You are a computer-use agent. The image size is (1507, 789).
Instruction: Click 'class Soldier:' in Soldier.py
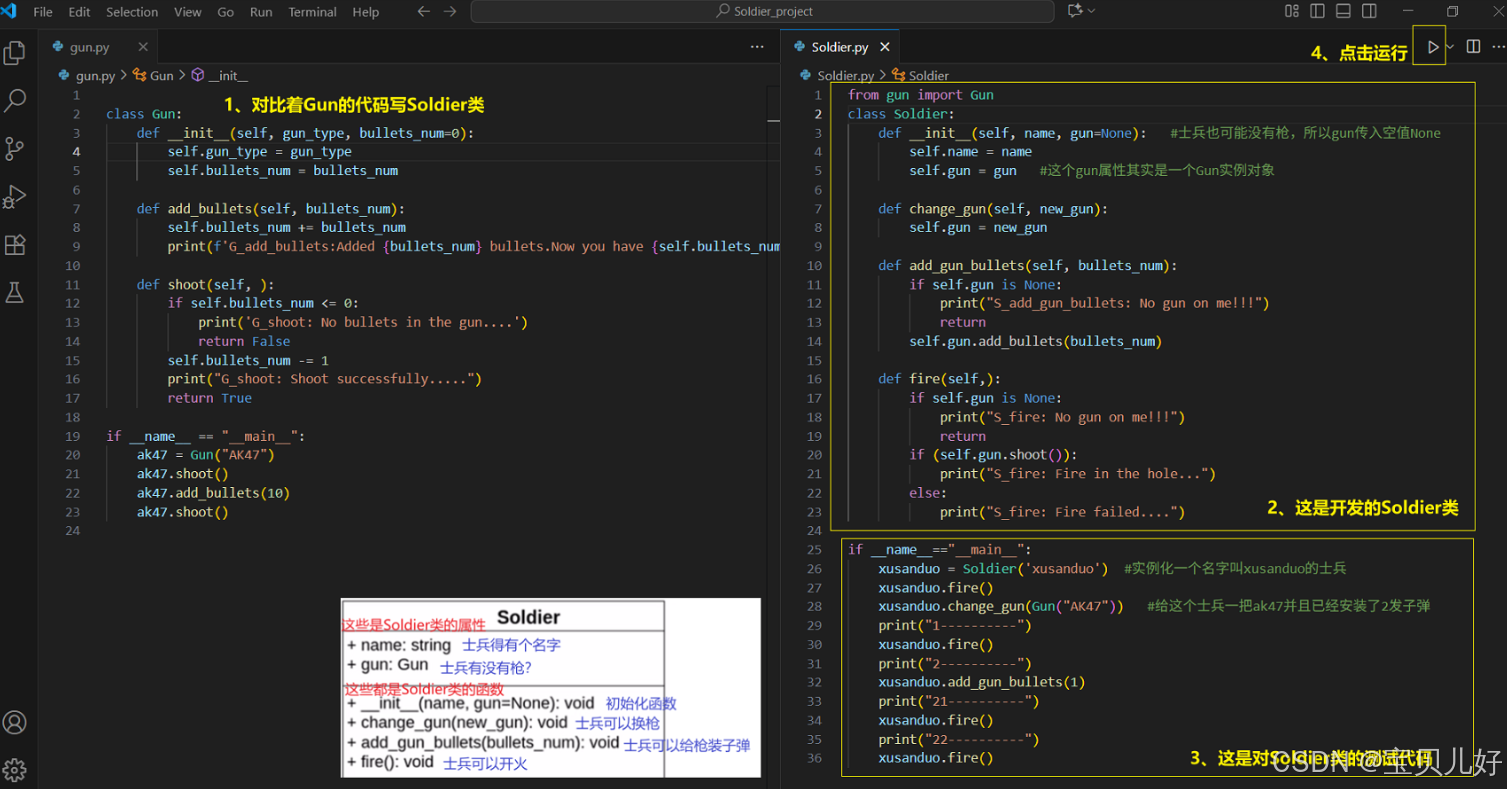[901, 114]
